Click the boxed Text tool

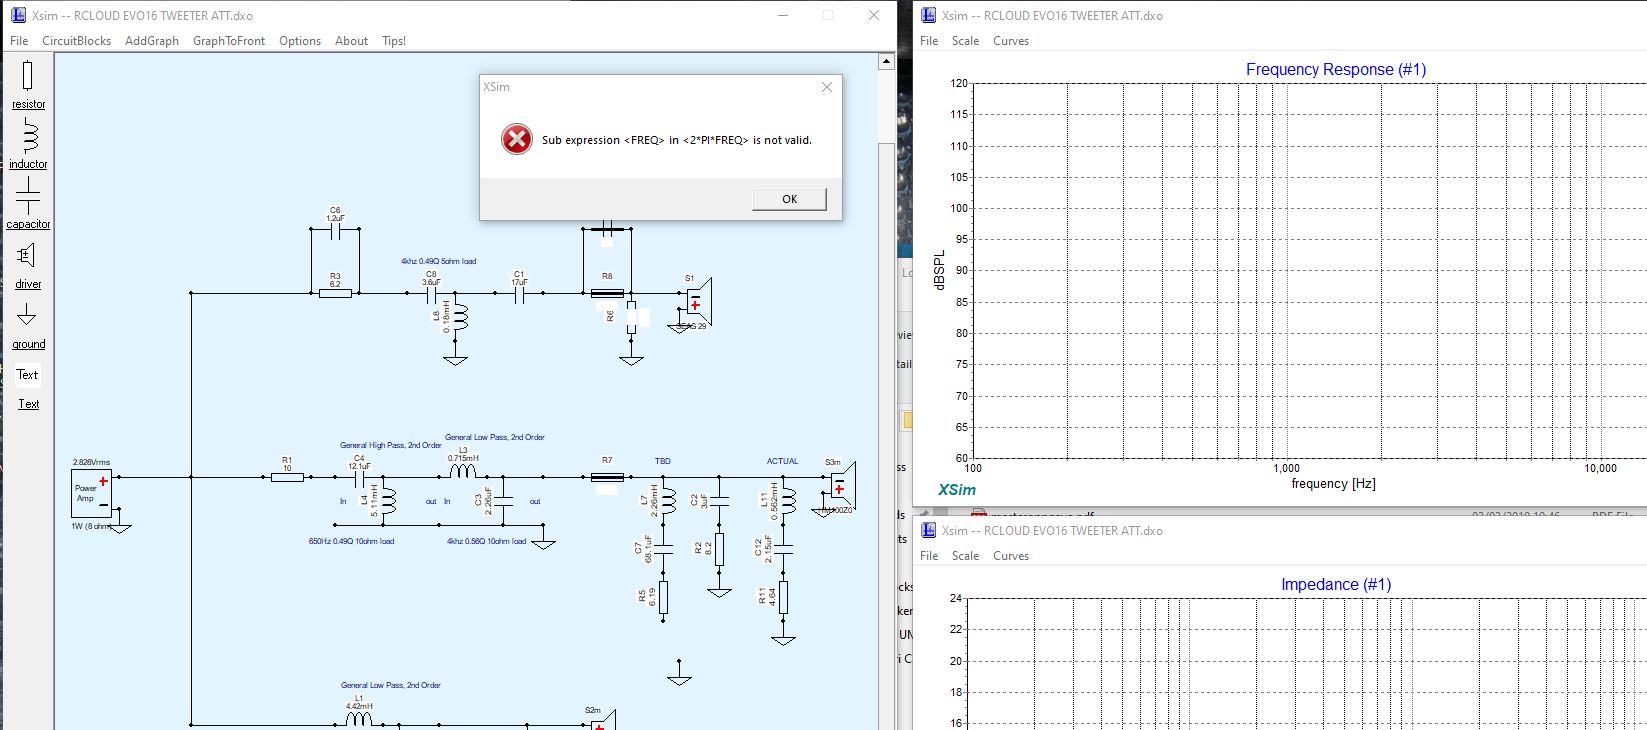pos(27,375)
